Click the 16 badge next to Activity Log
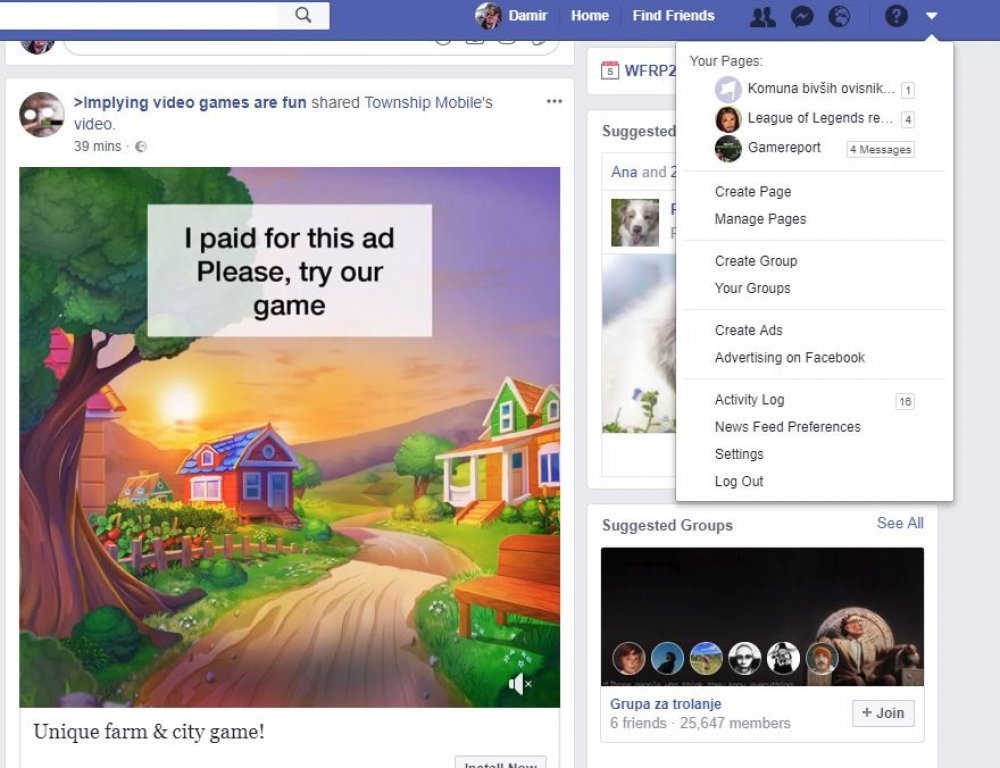The width and height of the screenshot is (1000, 768). tap(904, 401)
